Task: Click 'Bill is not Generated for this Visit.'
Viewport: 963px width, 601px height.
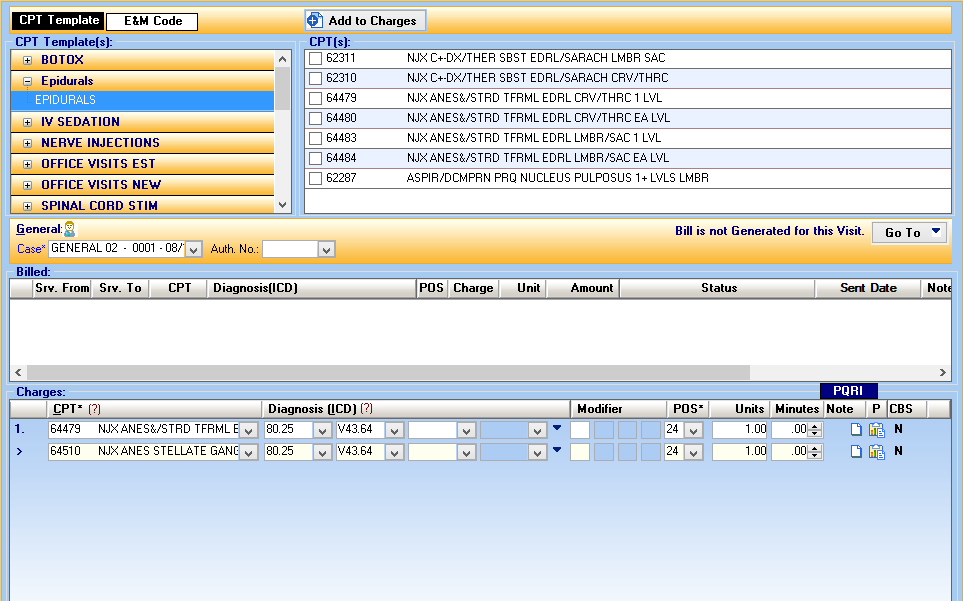Action: [x=770, y=231]
